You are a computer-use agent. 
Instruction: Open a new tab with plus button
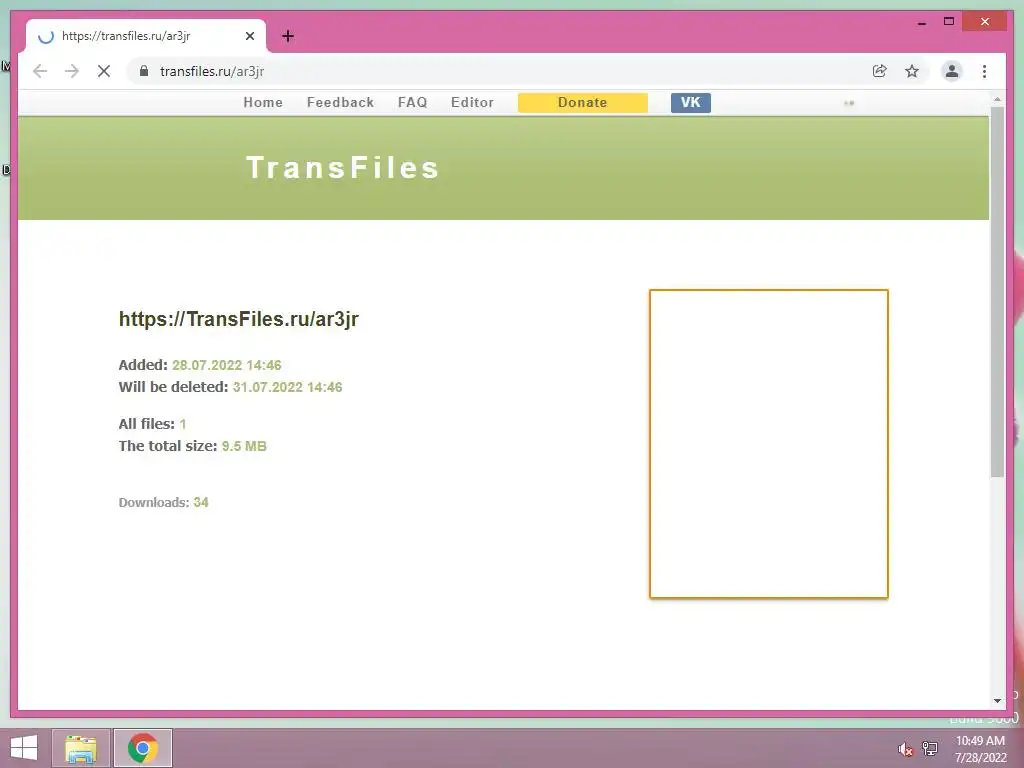(x=288, y=36)
